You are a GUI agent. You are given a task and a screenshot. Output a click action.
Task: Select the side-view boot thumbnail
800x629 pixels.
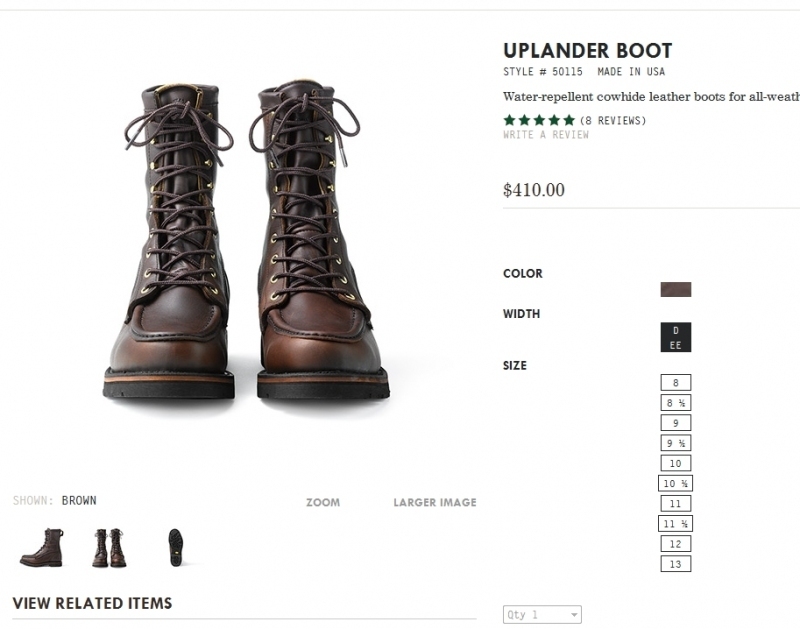coord(41,547)
